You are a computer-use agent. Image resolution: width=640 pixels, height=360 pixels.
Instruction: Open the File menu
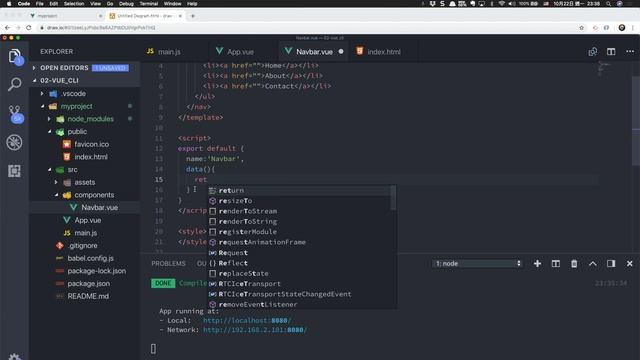point(40,4)
